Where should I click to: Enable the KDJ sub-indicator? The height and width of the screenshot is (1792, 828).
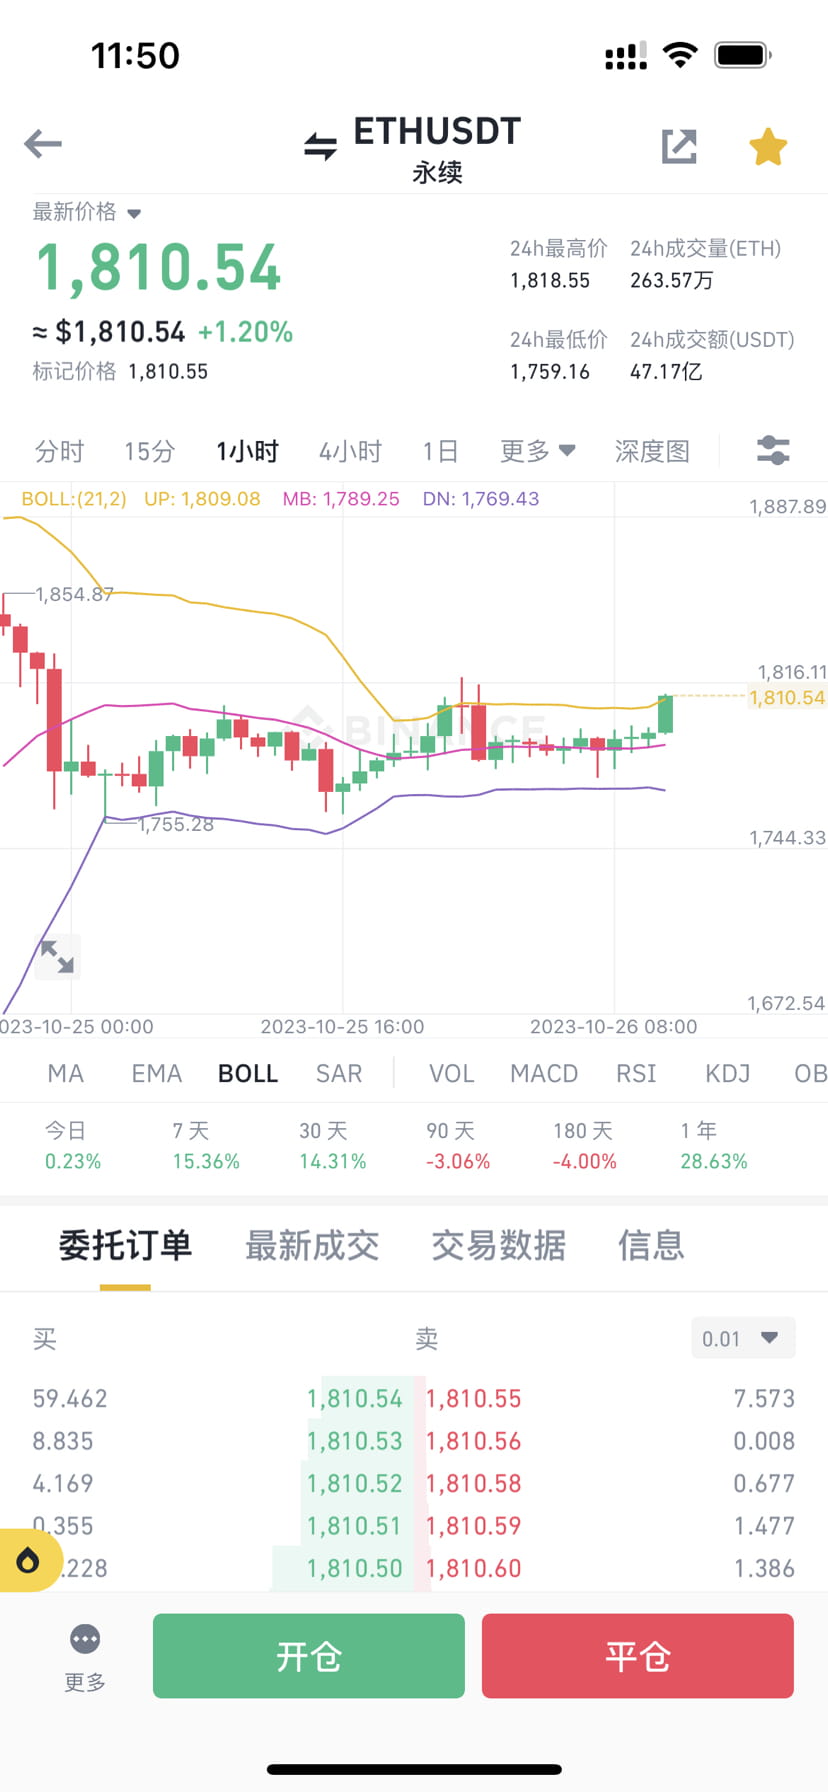pos(727,1073)
